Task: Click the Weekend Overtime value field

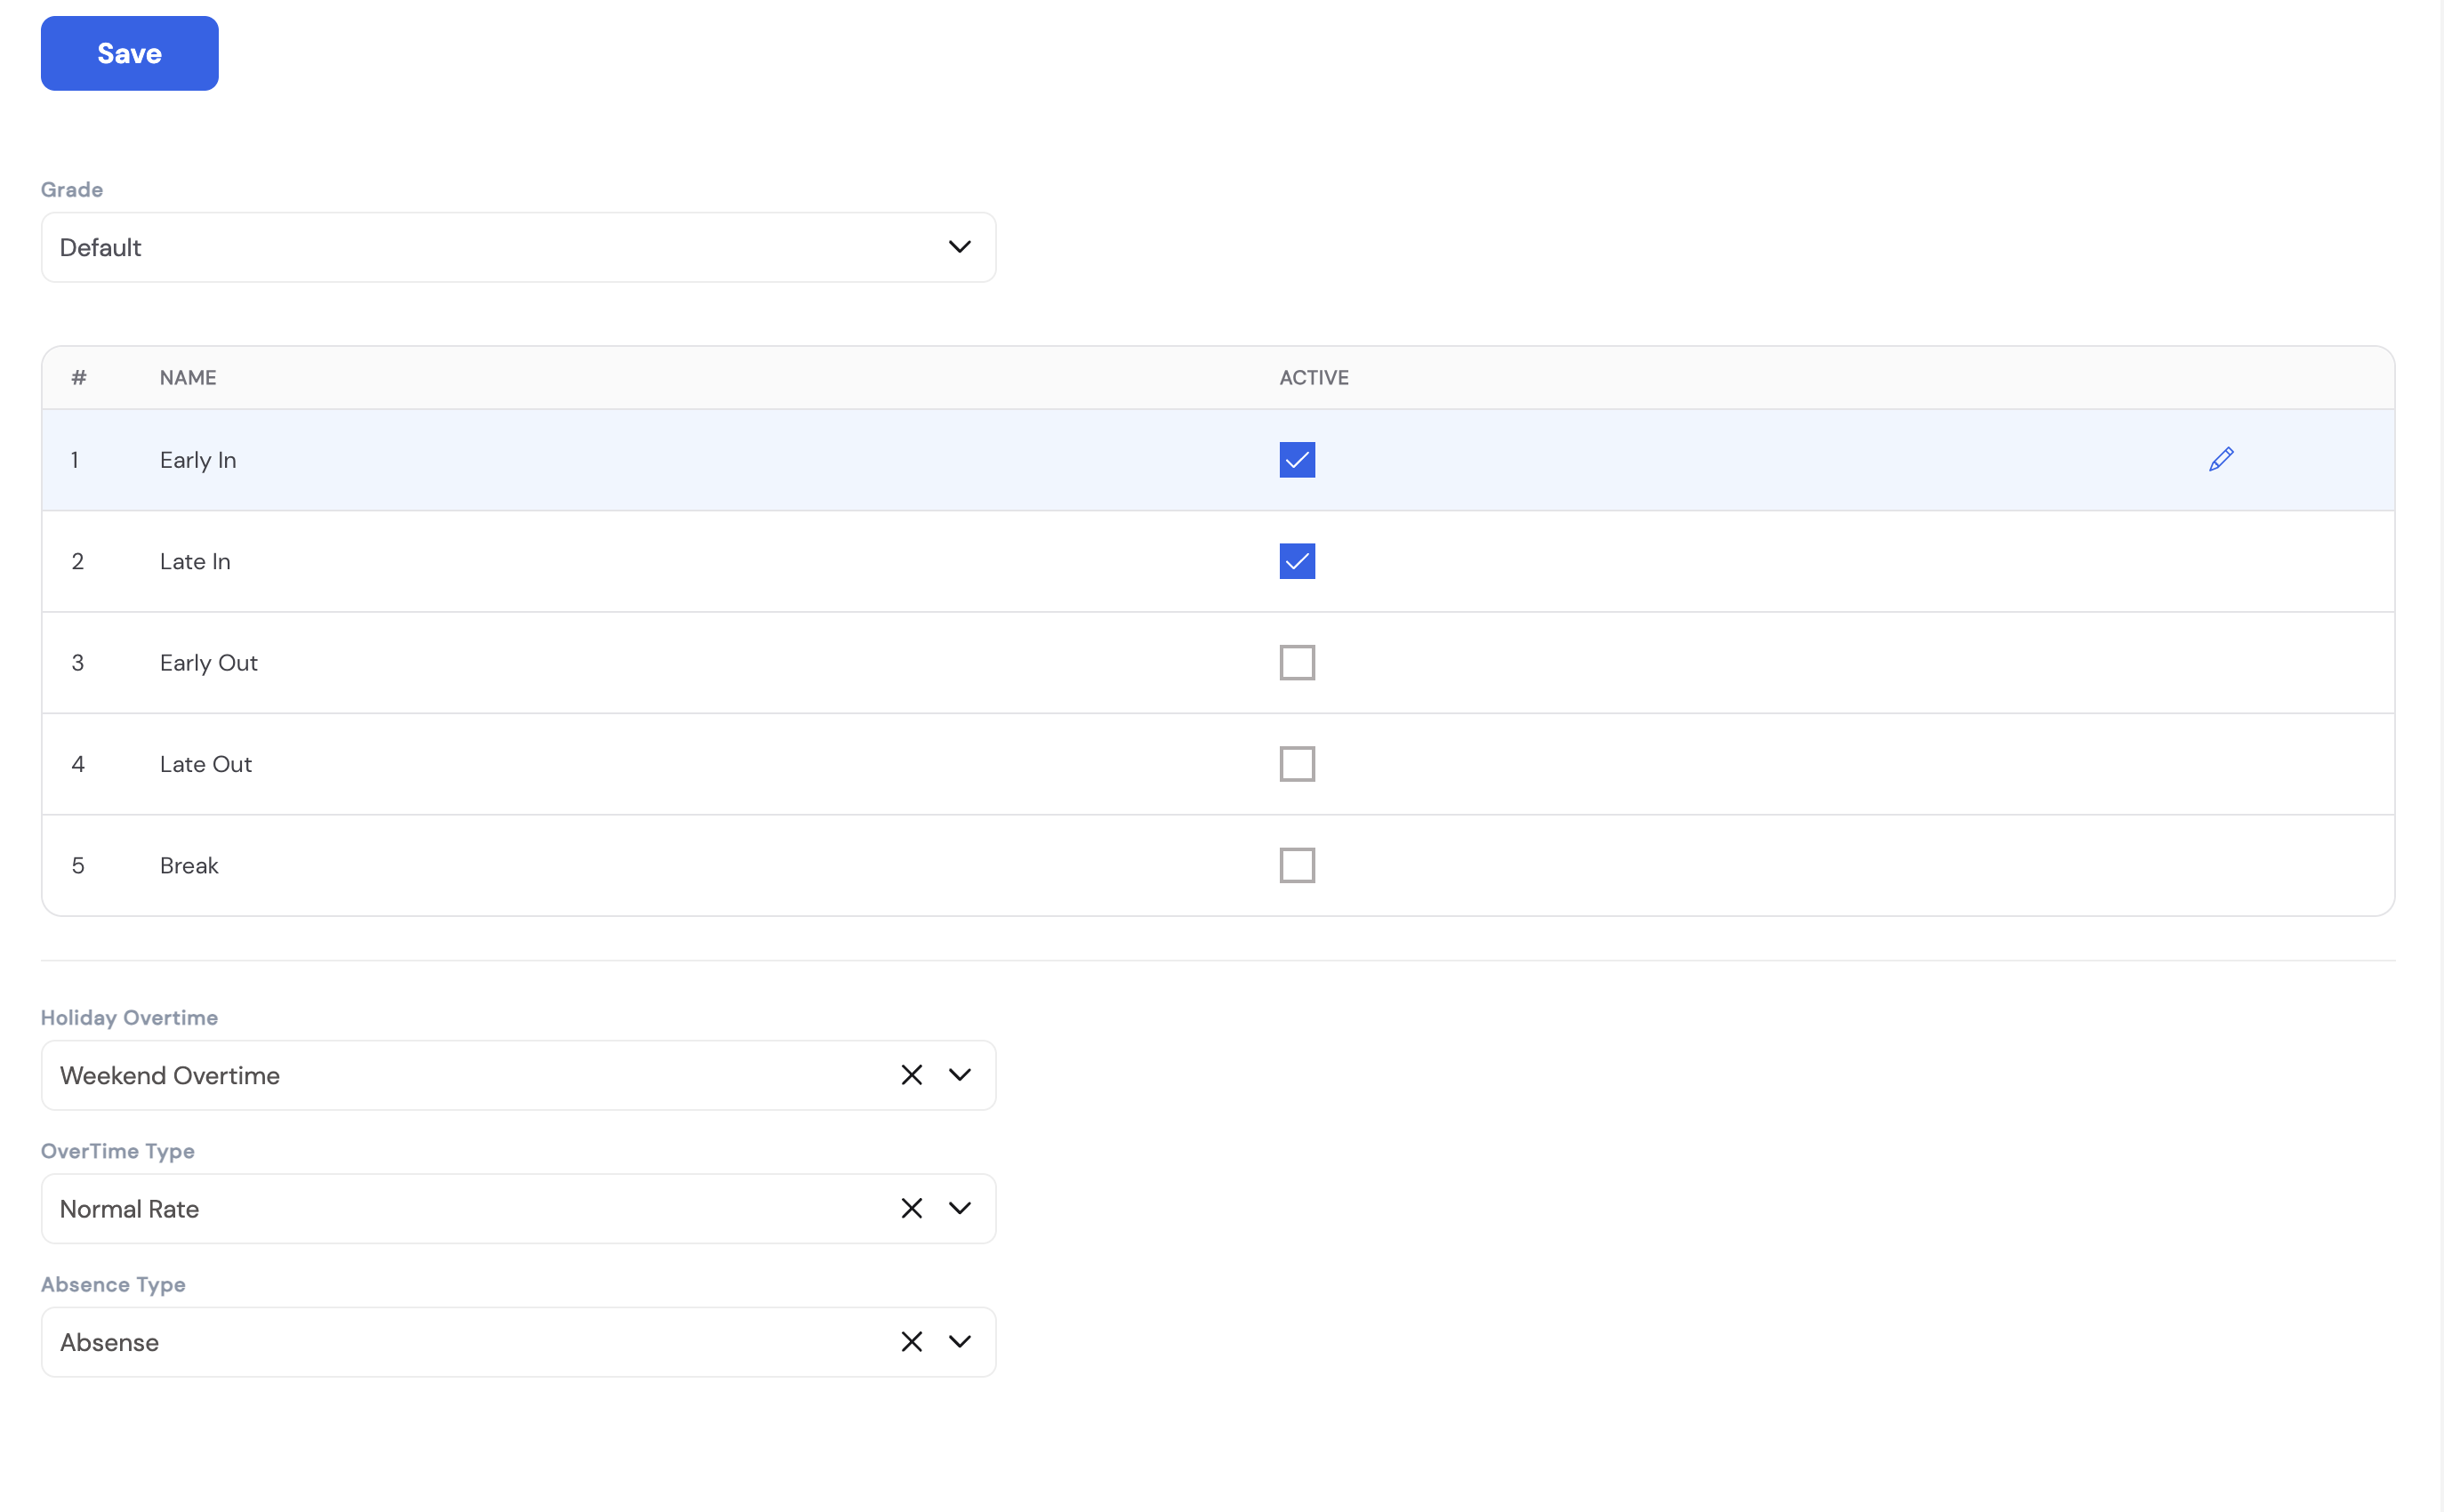Action: [x=518, y=1075]
